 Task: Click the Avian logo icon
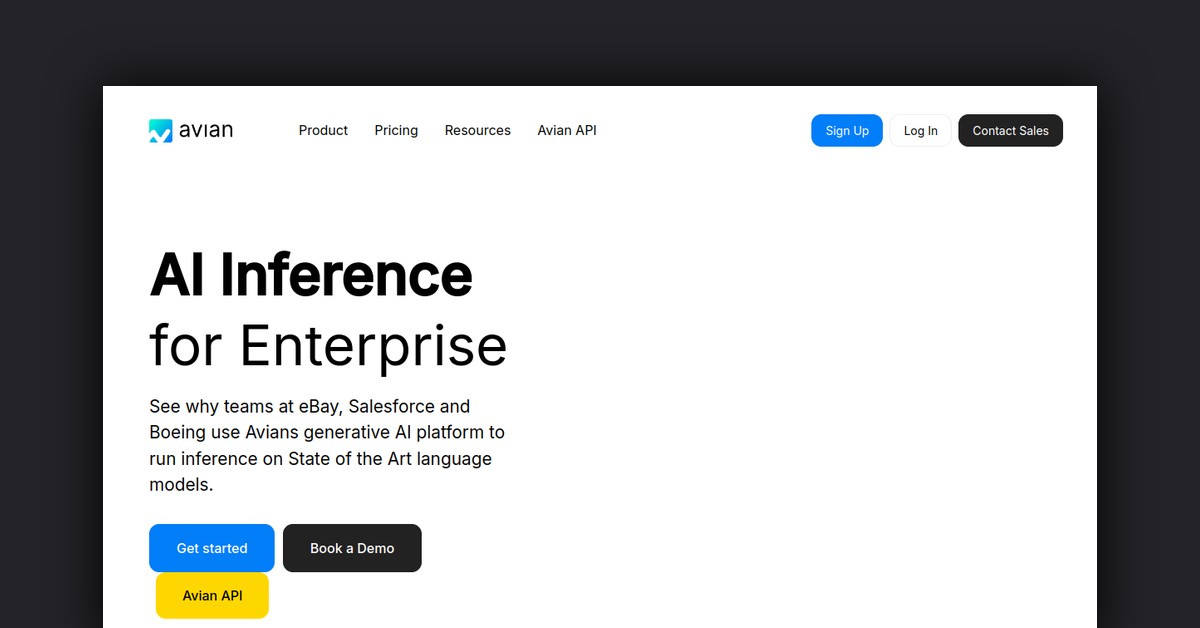pos(161,131)
